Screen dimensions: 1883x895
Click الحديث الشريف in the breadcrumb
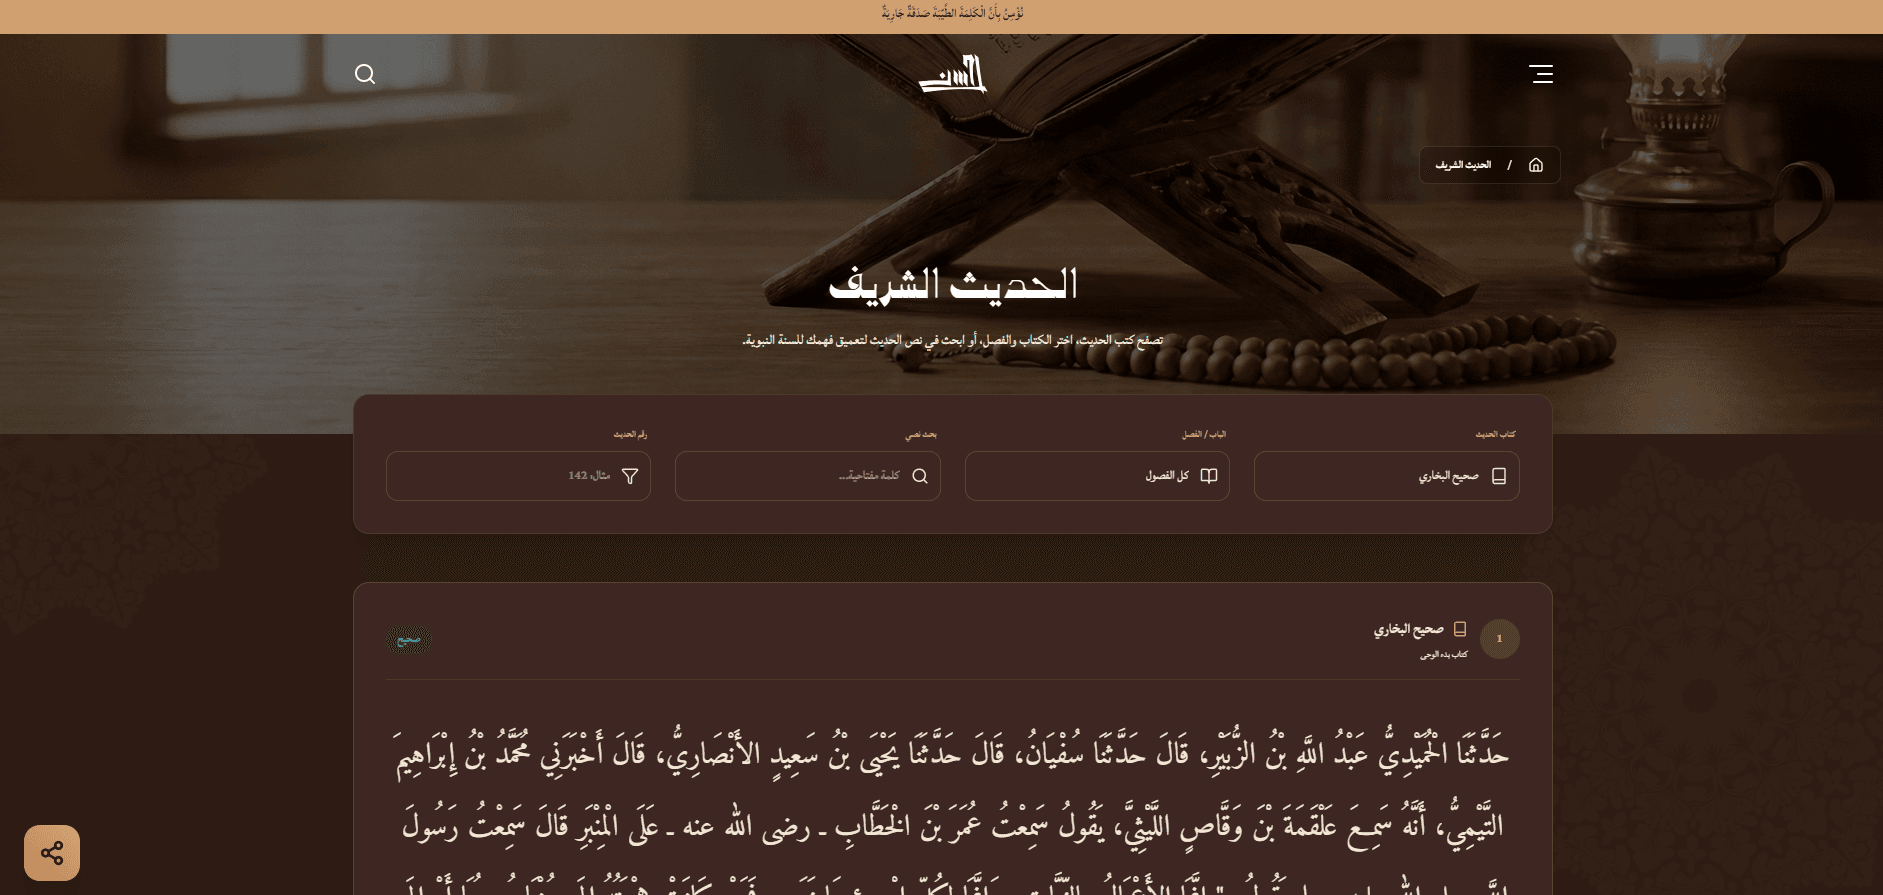pos(1463,165)
